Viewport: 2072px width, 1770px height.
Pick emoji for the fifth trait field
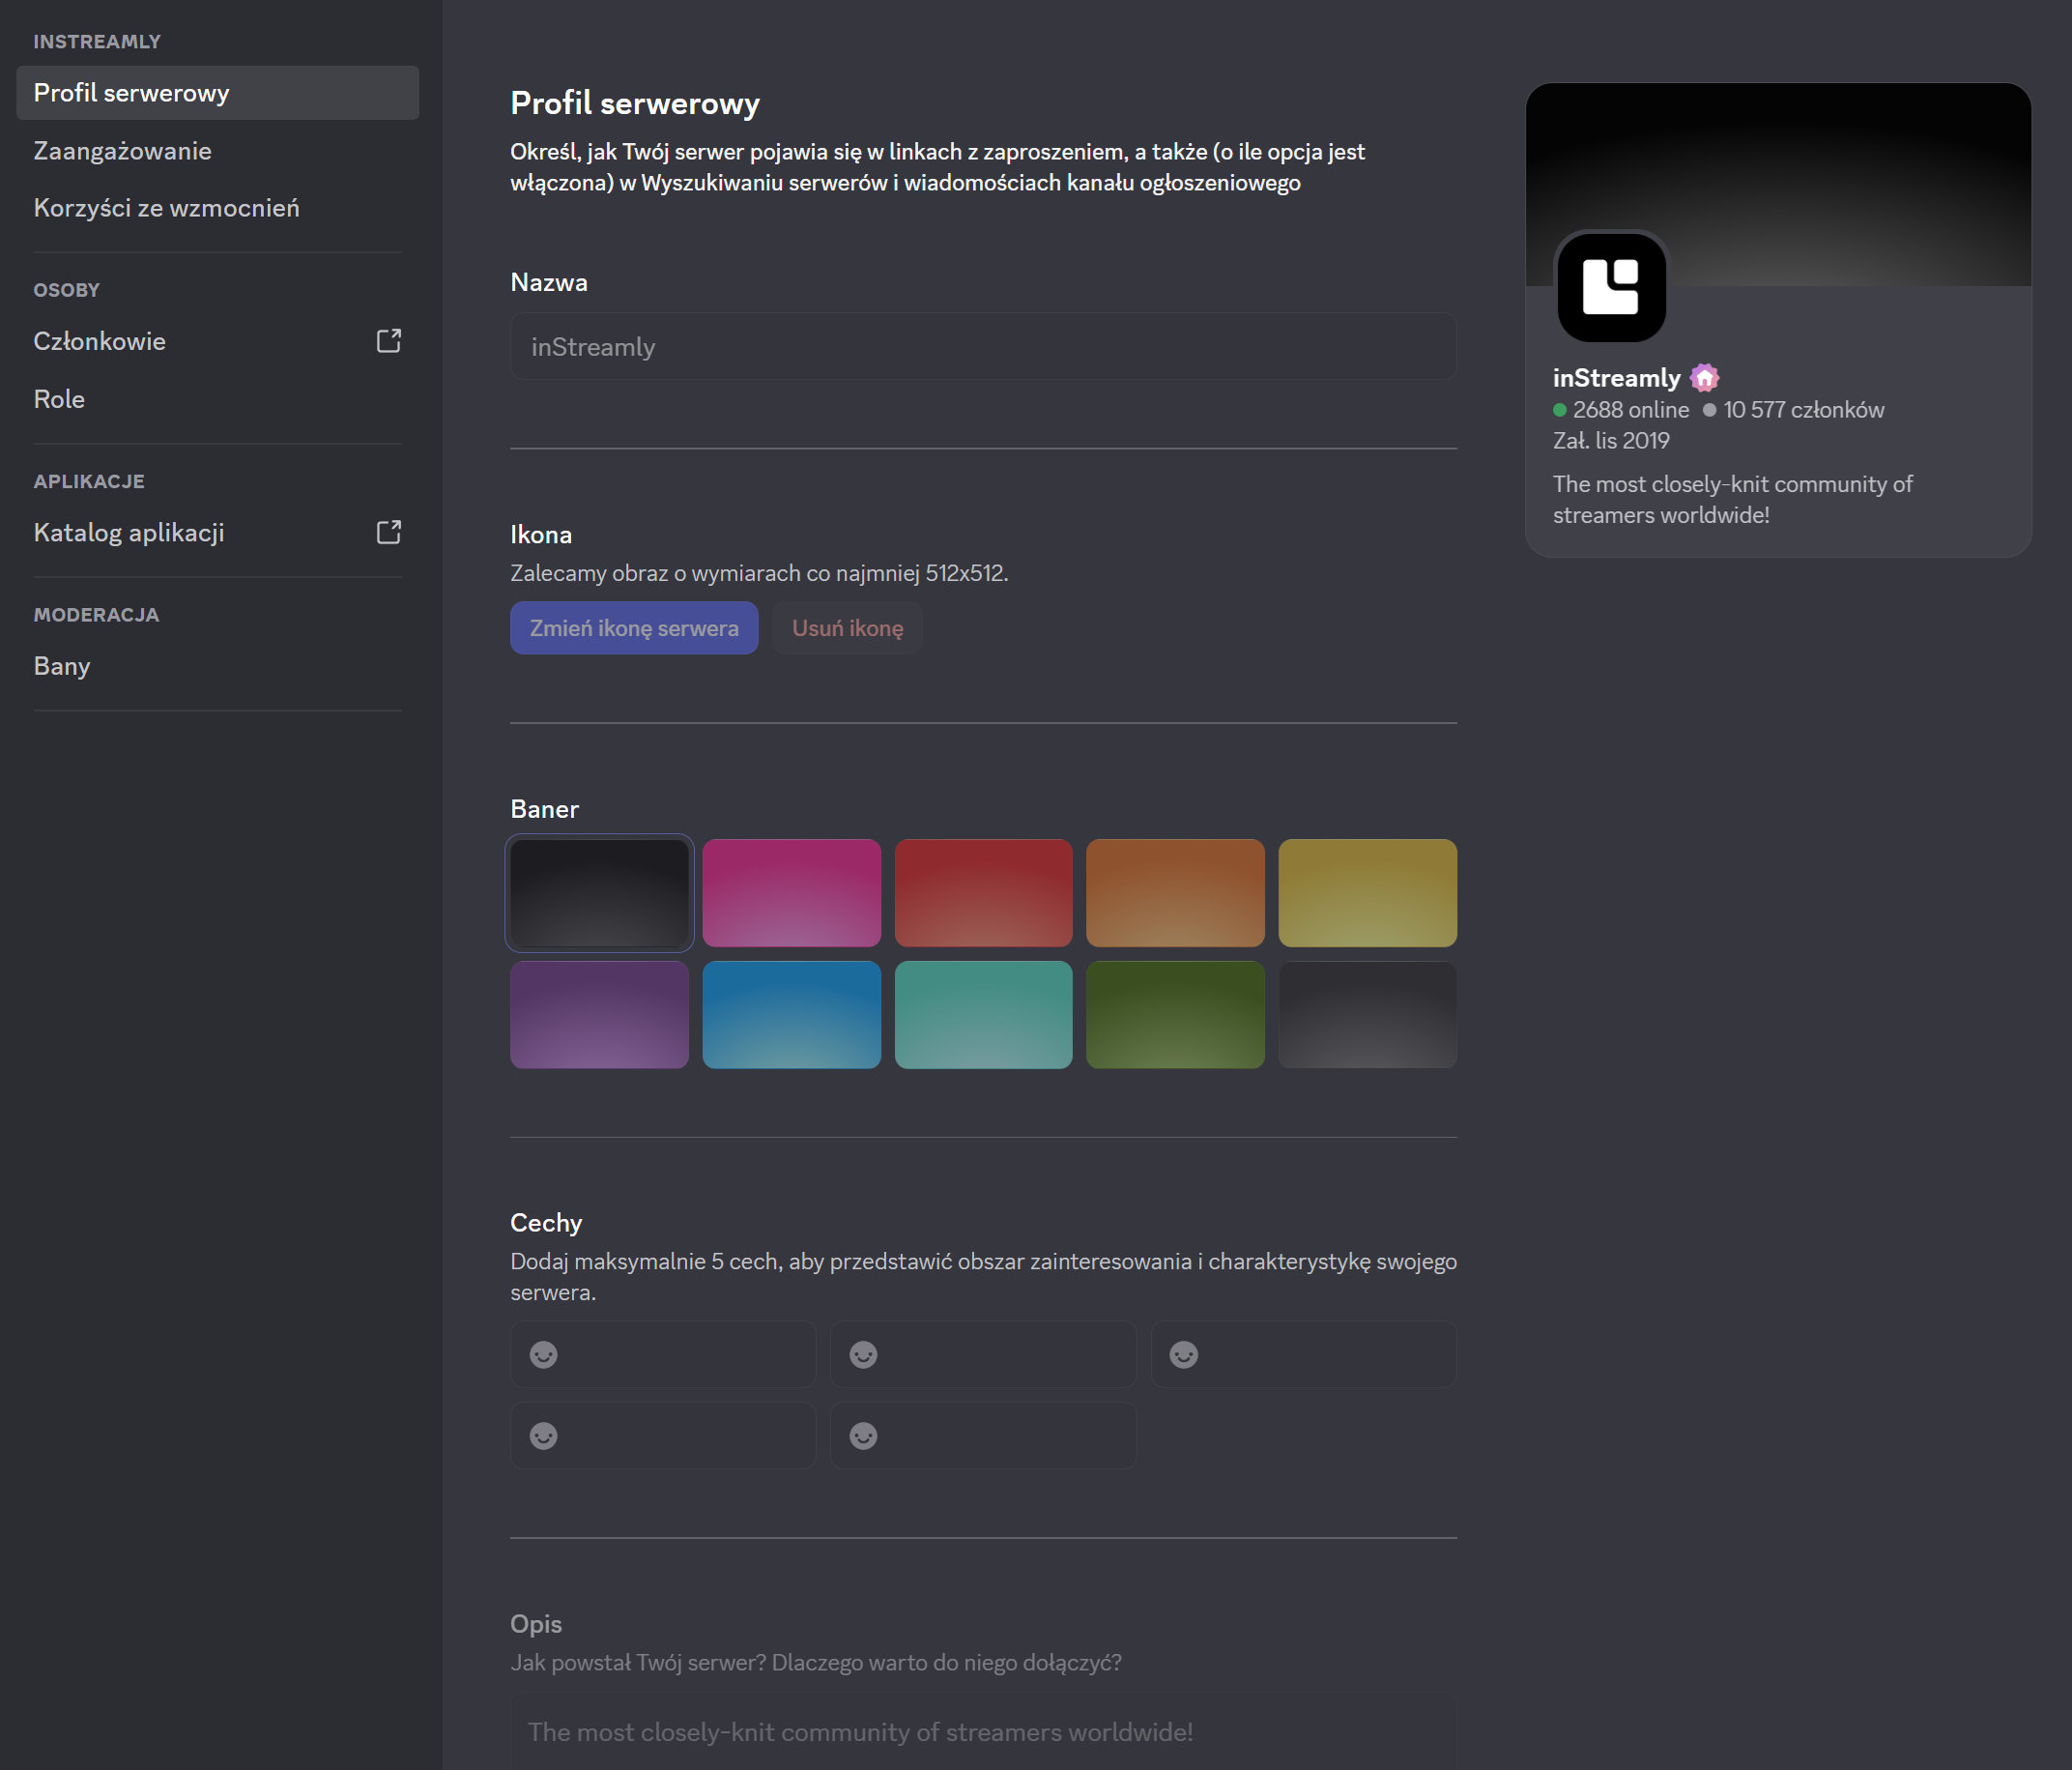(863, 1435)
